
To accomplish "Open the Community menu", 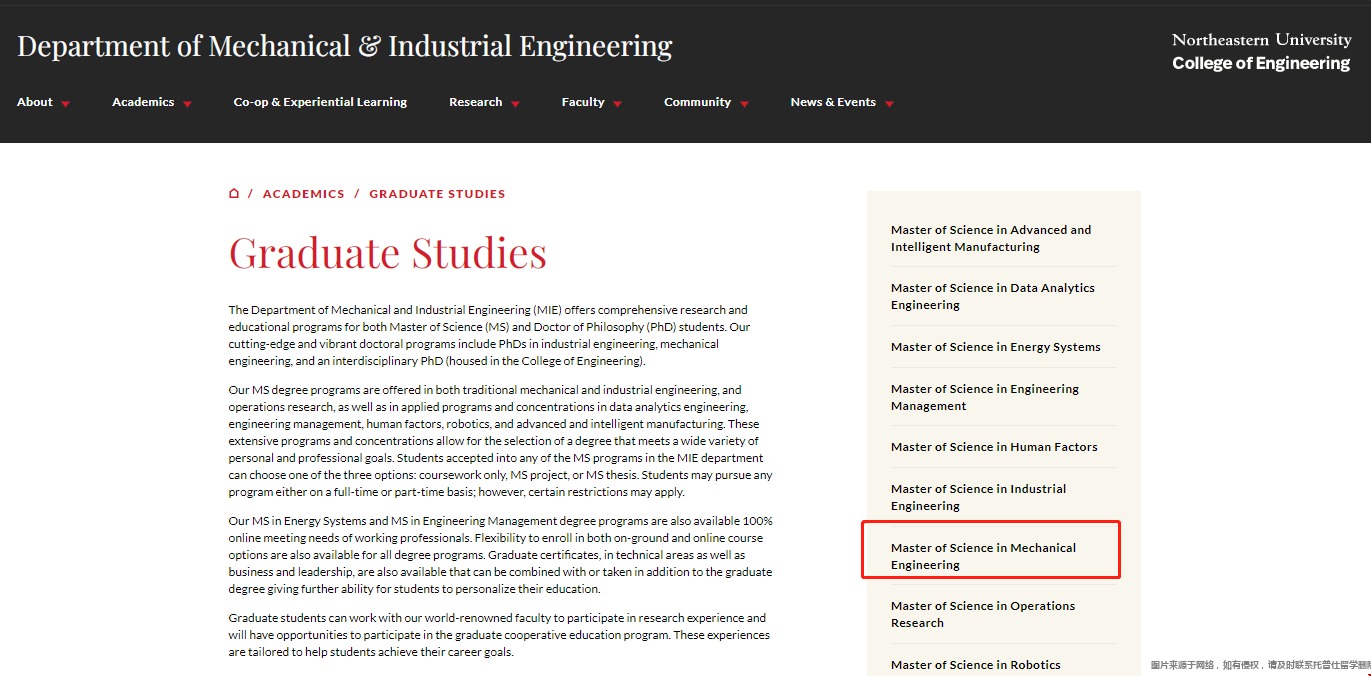I will [697, 102].
